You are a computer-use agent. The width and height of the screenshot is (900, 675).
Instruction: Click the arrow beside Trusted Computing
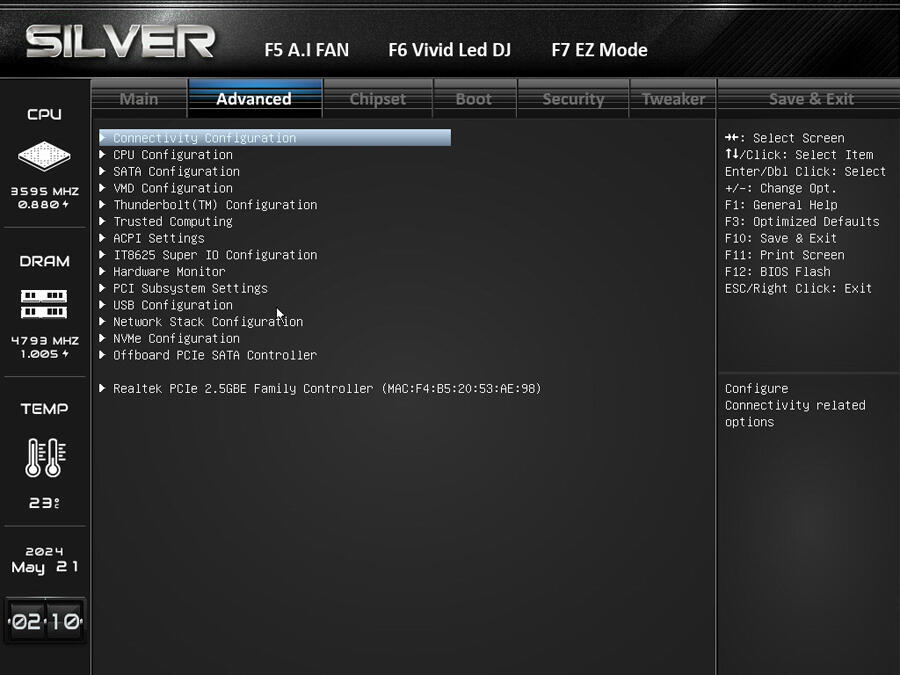102,221
